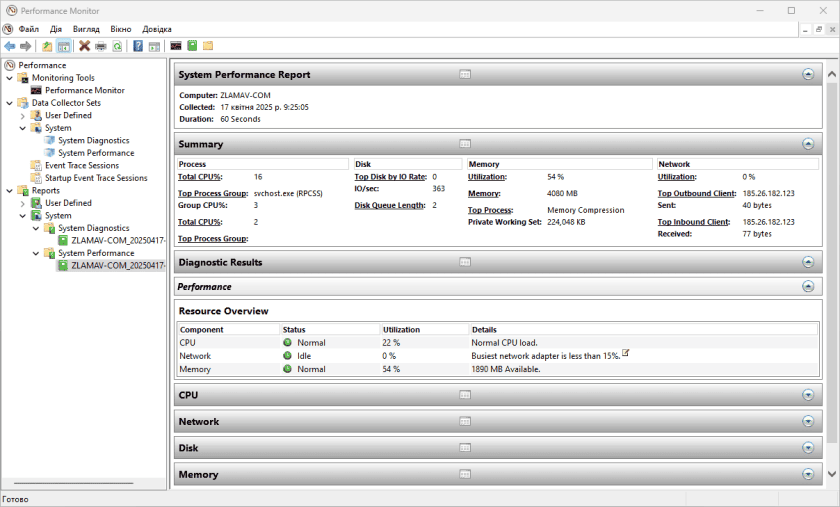Viewport: 840px width, 507px height.
Task: Collapse the Data Collector Sets tree node
Action: (10, 103)
